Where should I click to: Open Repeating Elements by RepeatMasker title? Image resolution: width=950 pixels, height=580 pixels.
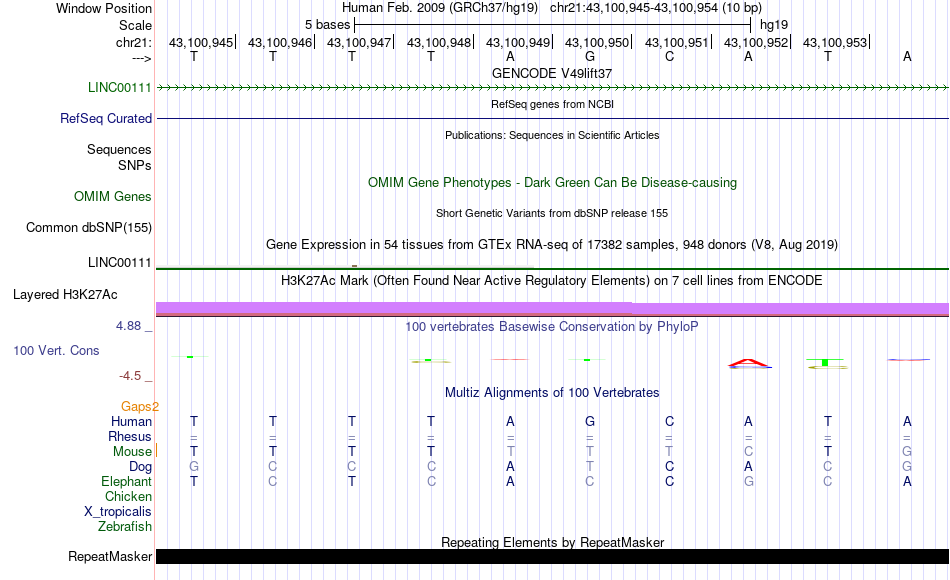(x=552, y=542)
